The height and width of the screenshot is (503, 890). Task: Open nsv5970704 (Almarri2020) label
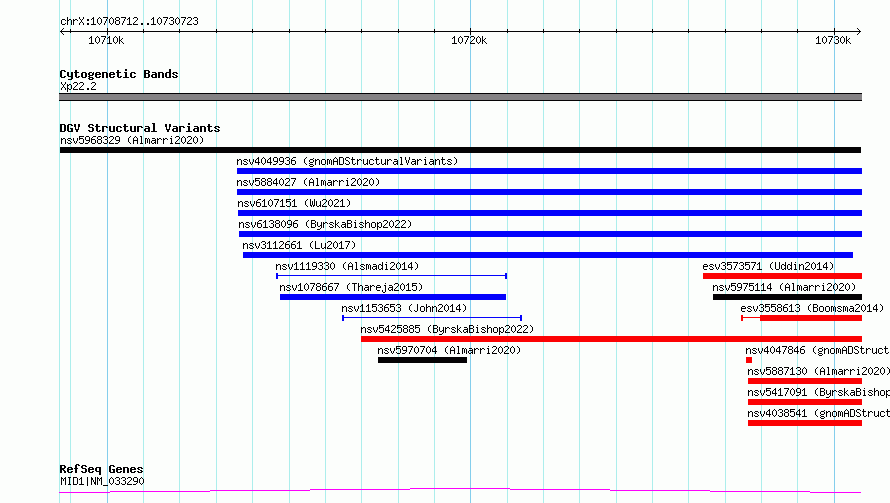[x=449, y=350]
